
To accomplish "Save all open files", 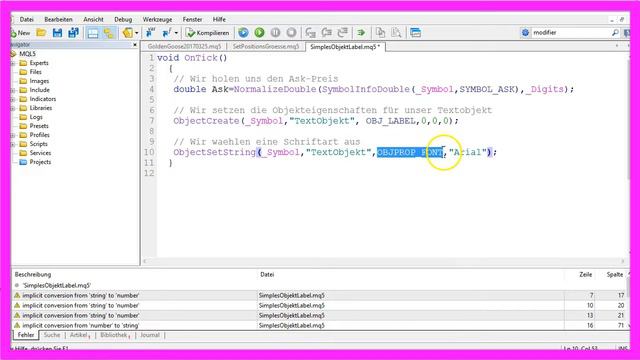I will pos(73,33).
